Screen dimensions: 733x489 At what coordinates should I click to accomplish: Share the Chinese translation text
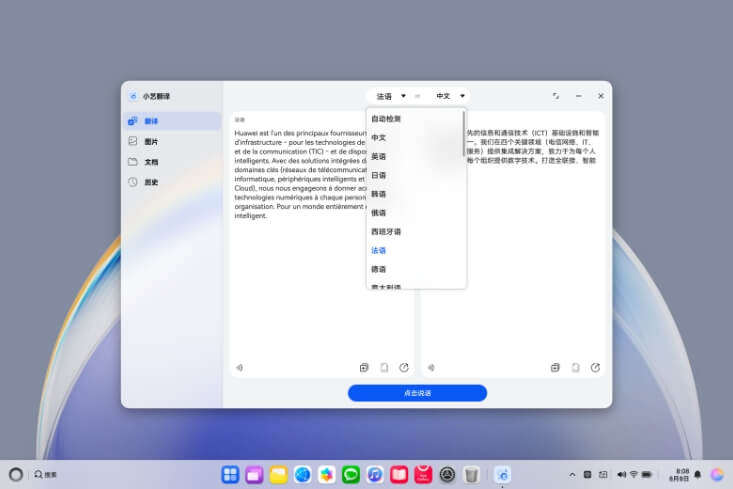(x=595, y=367)
